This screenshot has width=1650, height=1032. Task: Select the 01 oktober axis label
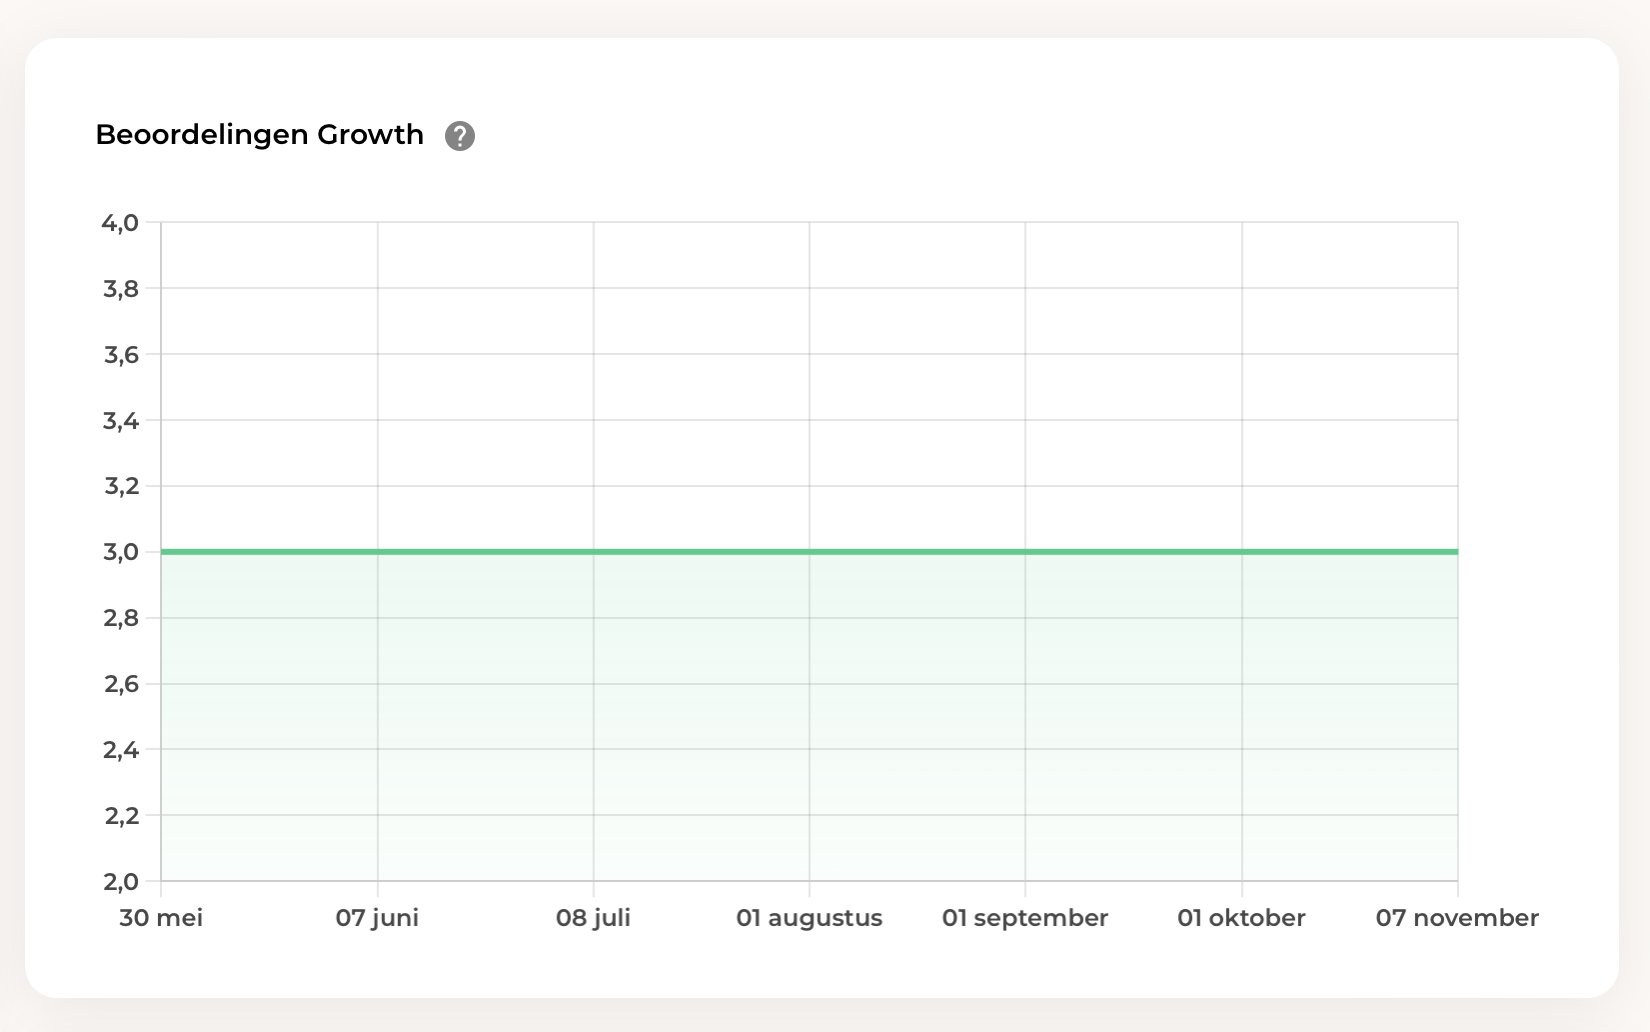coord(1241,918)
